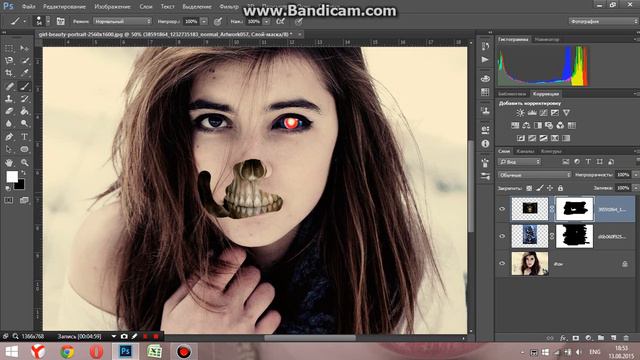Viewport: 640px width, 360px height.
Task: Toggle lock image pixels brush icon
Action: [540, 188]
